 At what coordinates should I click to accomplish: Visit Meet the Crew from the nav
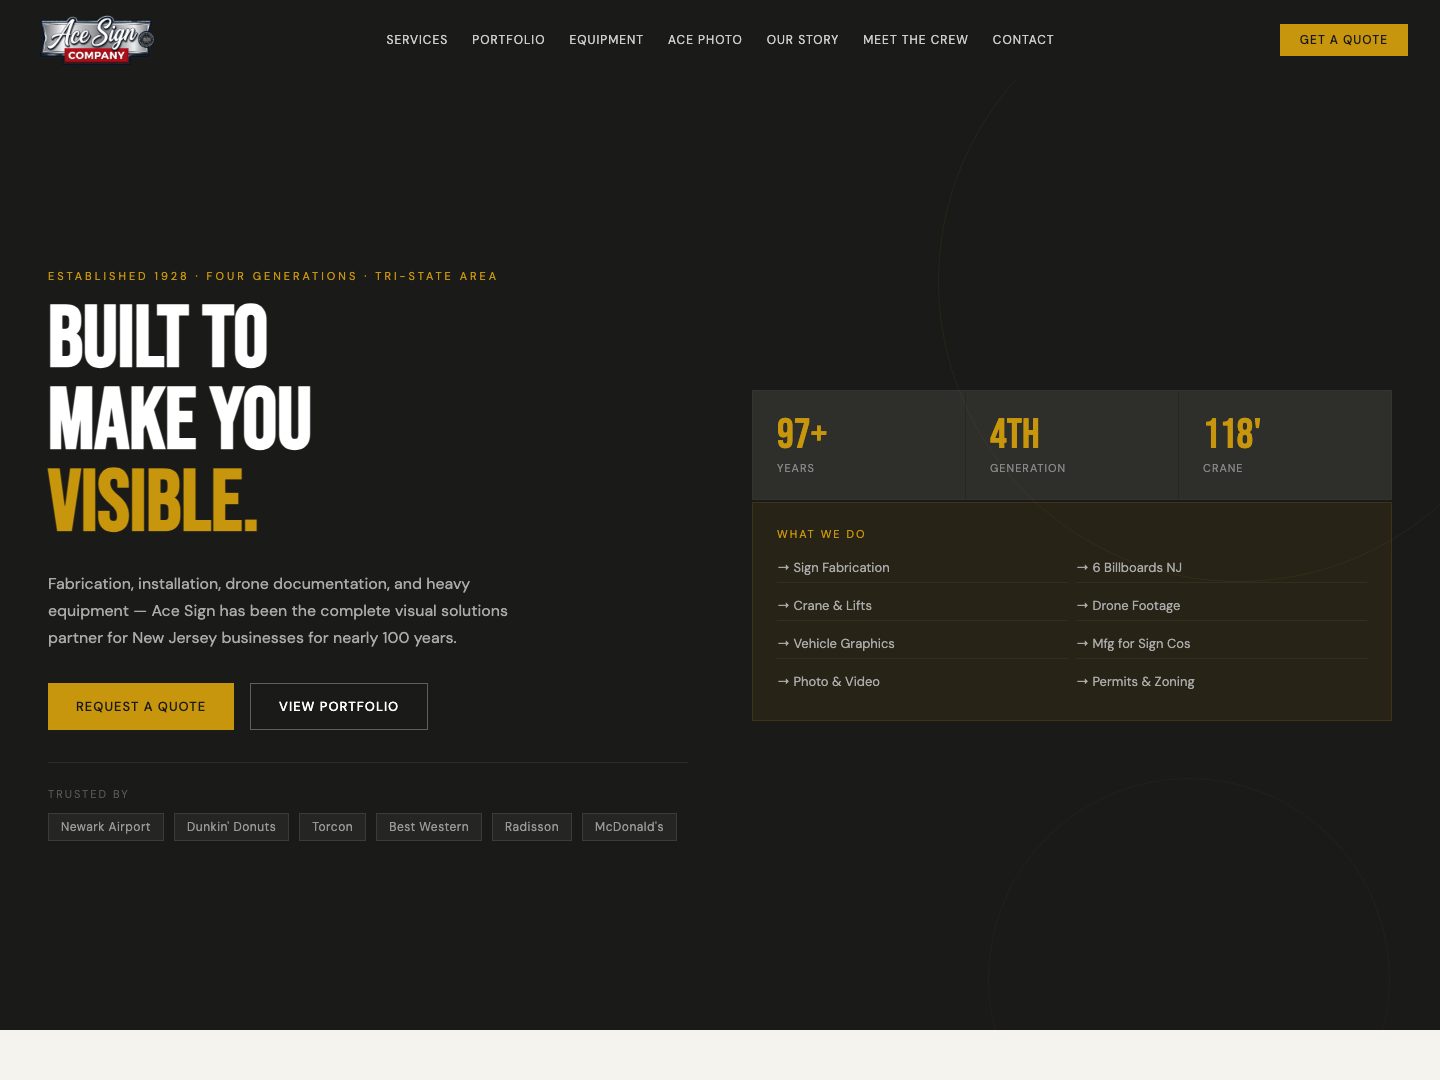point(916,40)
